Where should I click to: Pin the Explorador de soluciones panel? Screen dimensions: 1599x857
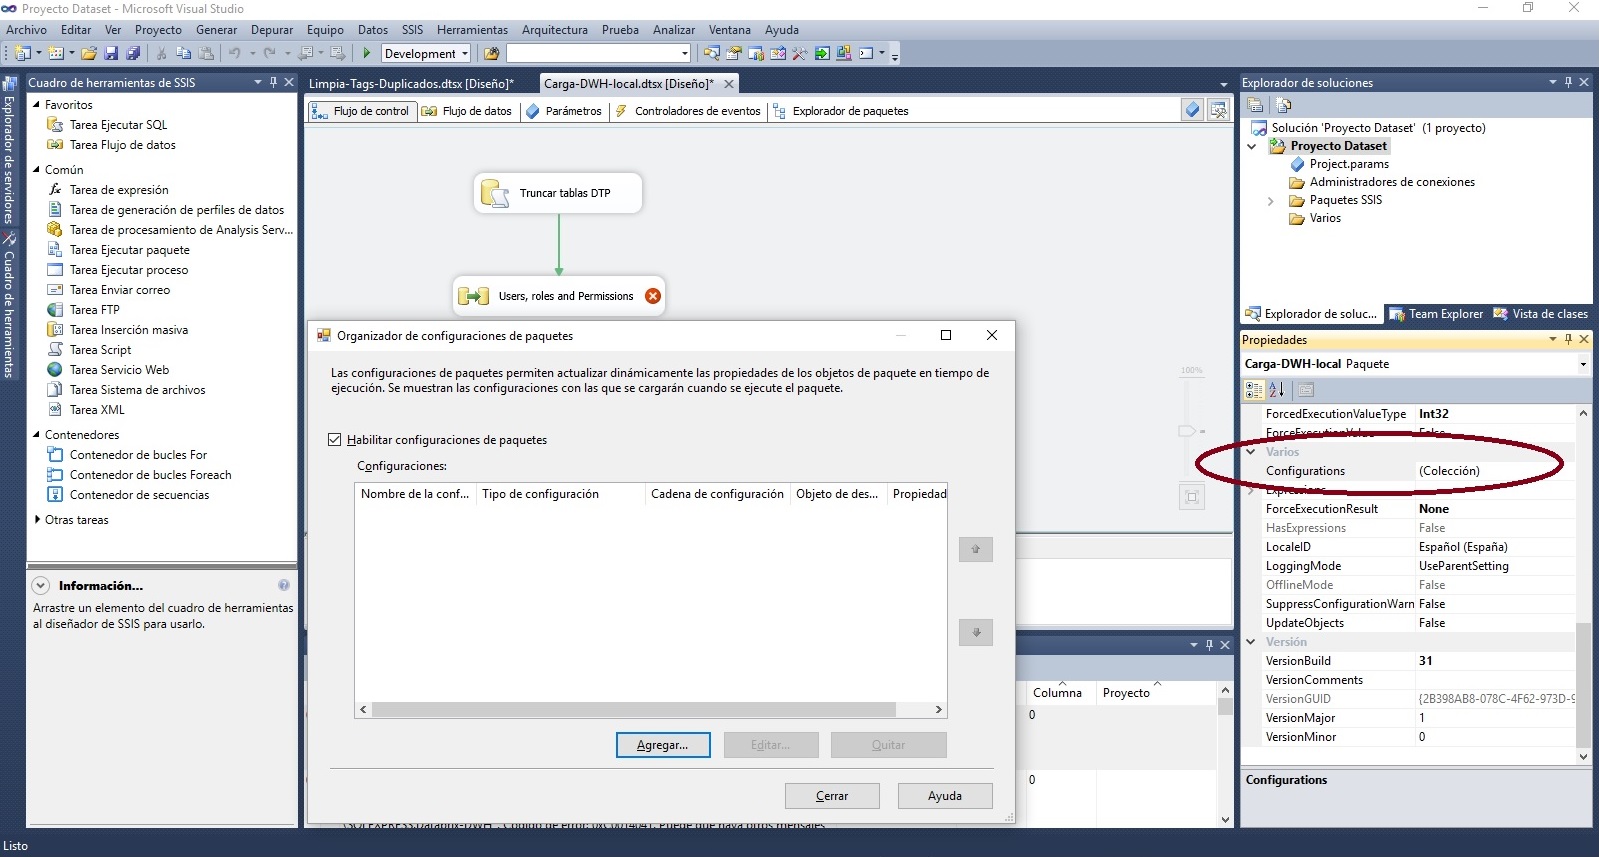point(1568,82)
